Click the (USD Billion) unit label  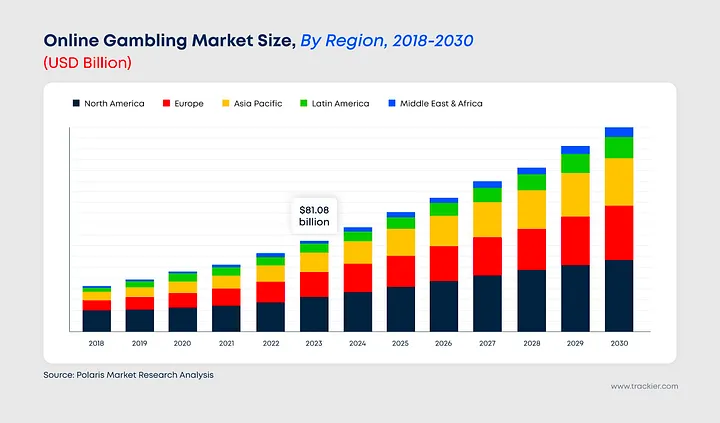click(x=88, y=62)
